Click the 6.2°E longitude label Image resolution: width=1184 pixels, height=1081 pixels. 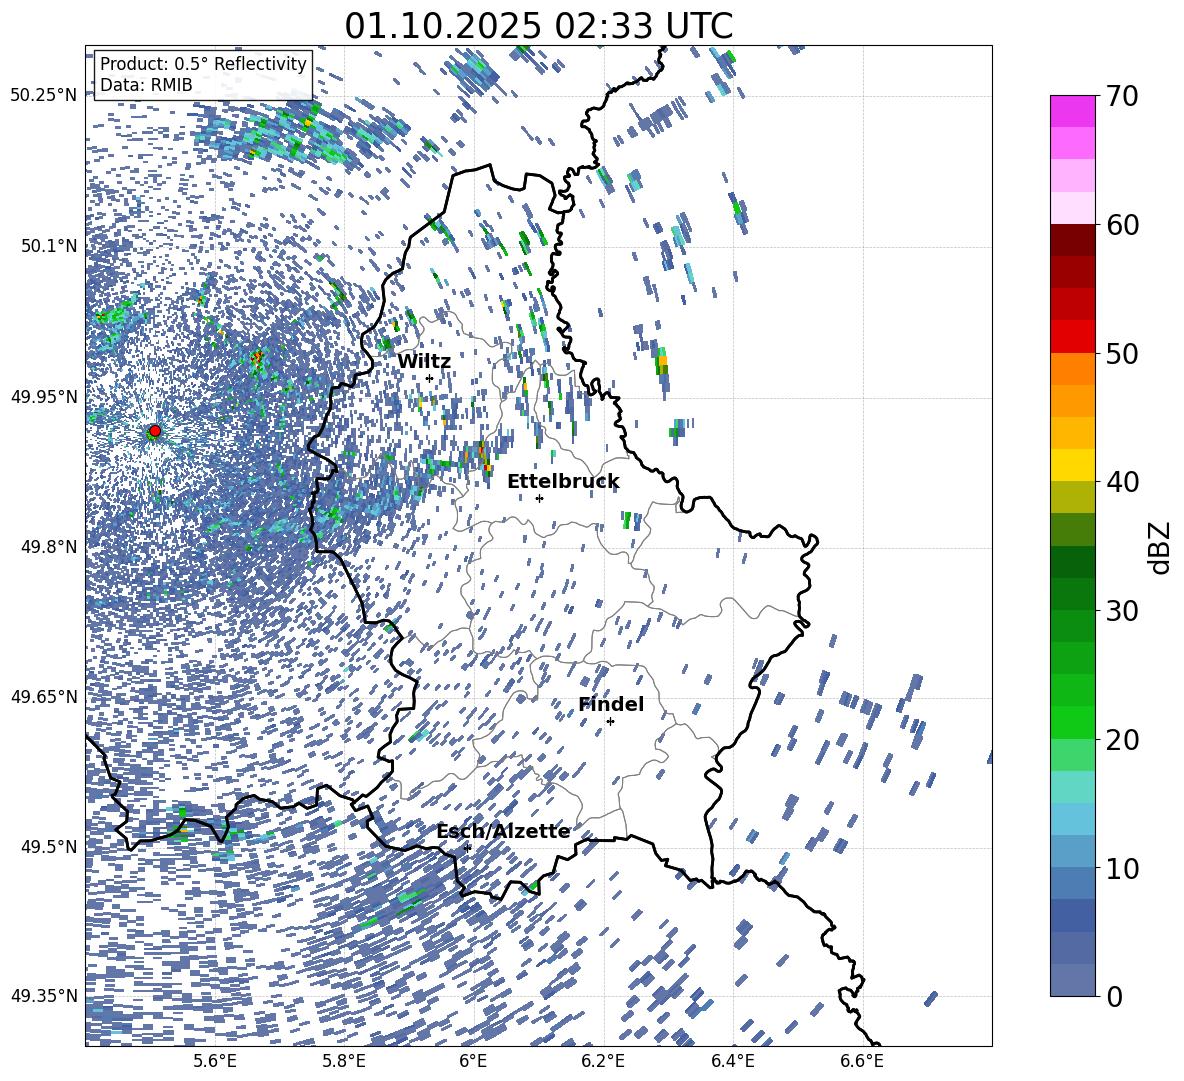[x=603, y=1061]
